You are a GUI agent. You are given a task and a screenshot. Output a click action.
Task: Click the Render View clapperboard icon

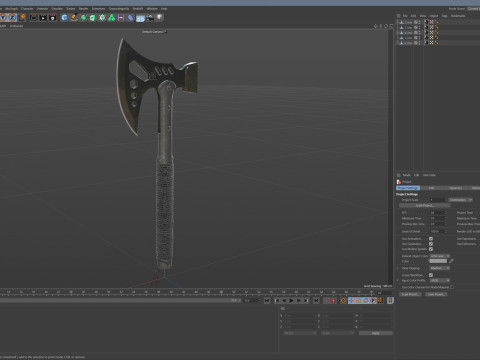(x=34, y=17)
